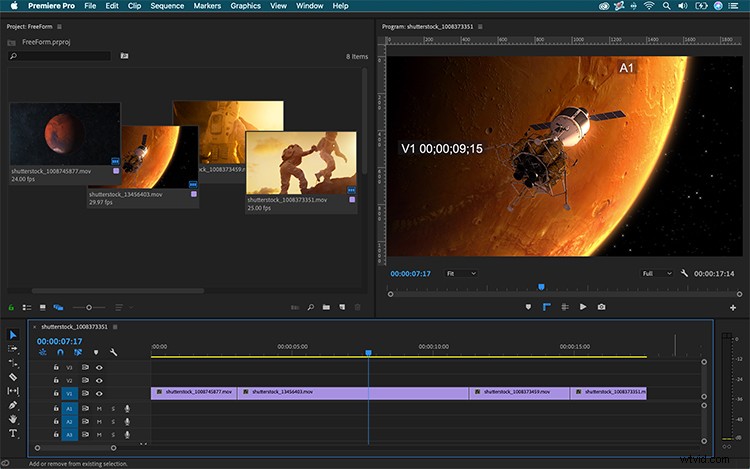Open the timeline wrench settings
Viewport: 750px width, 469px height.
click(x=113, y=352)
